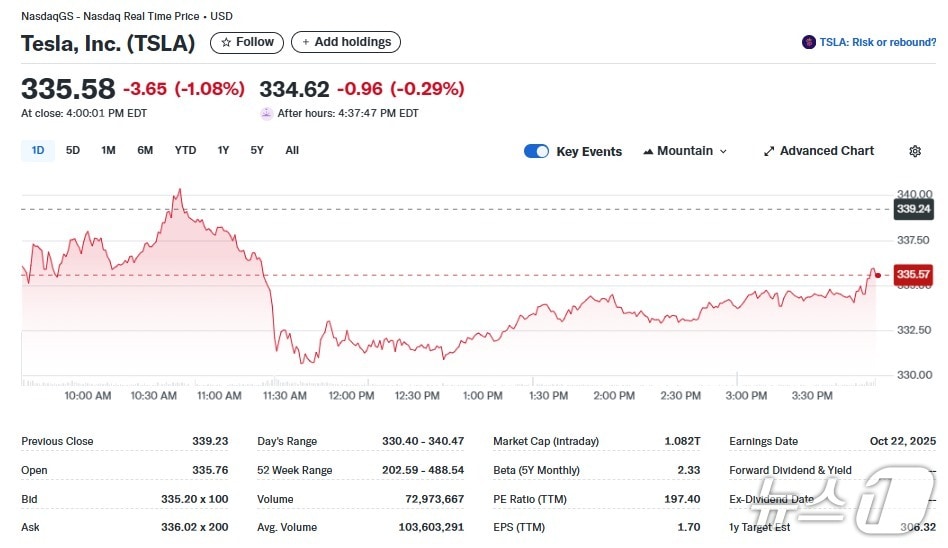
Task: Show the 6M chart range
Action: click(145, 150)
